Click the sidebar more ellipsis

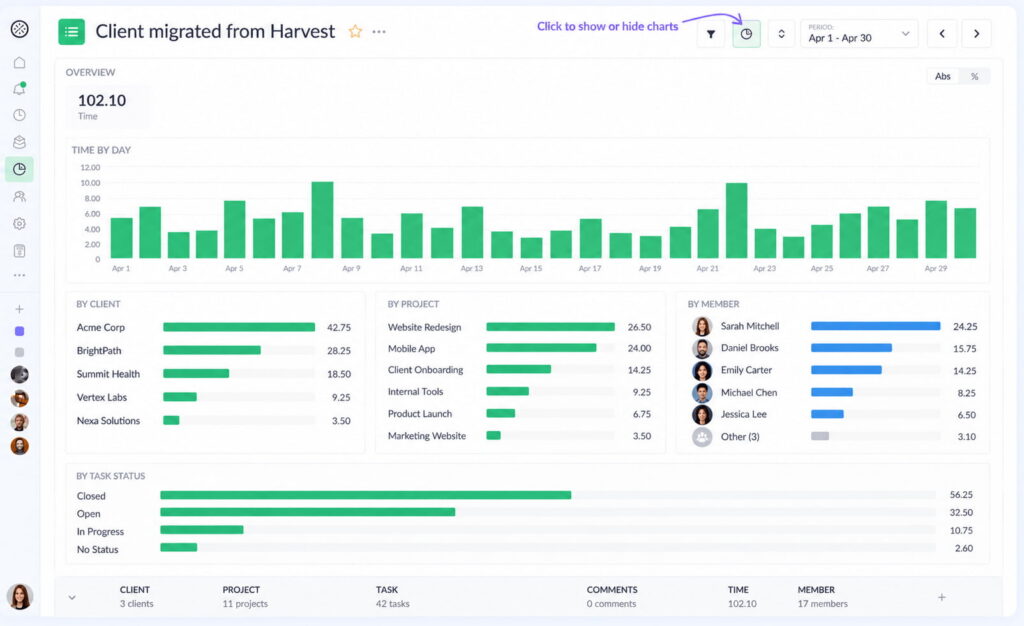pyautogui.click(x=20, y=275)
